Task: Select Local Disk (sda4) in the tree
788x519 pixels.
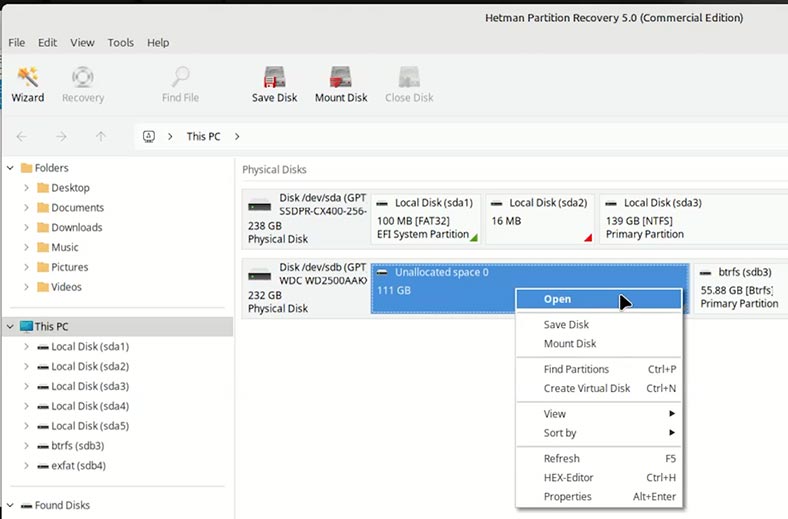Action: tap(90, 406)
